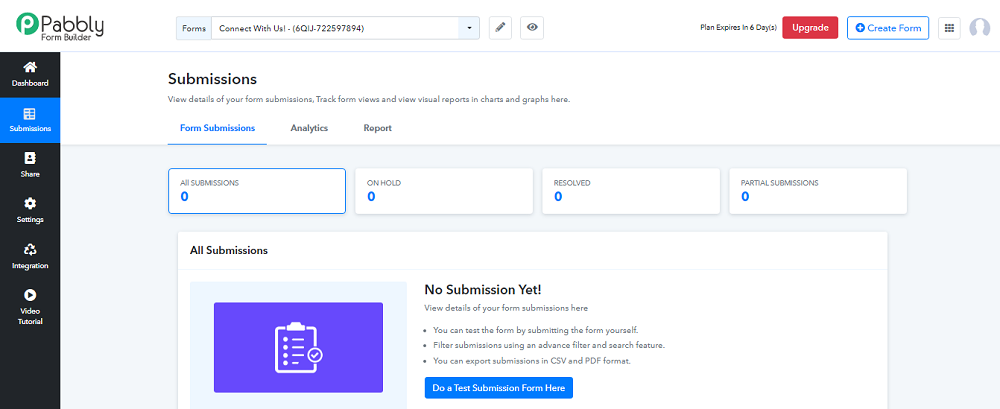The image size is (1000, 409).
Task: Click the eye preview form icon
Action: click(532, 28)
